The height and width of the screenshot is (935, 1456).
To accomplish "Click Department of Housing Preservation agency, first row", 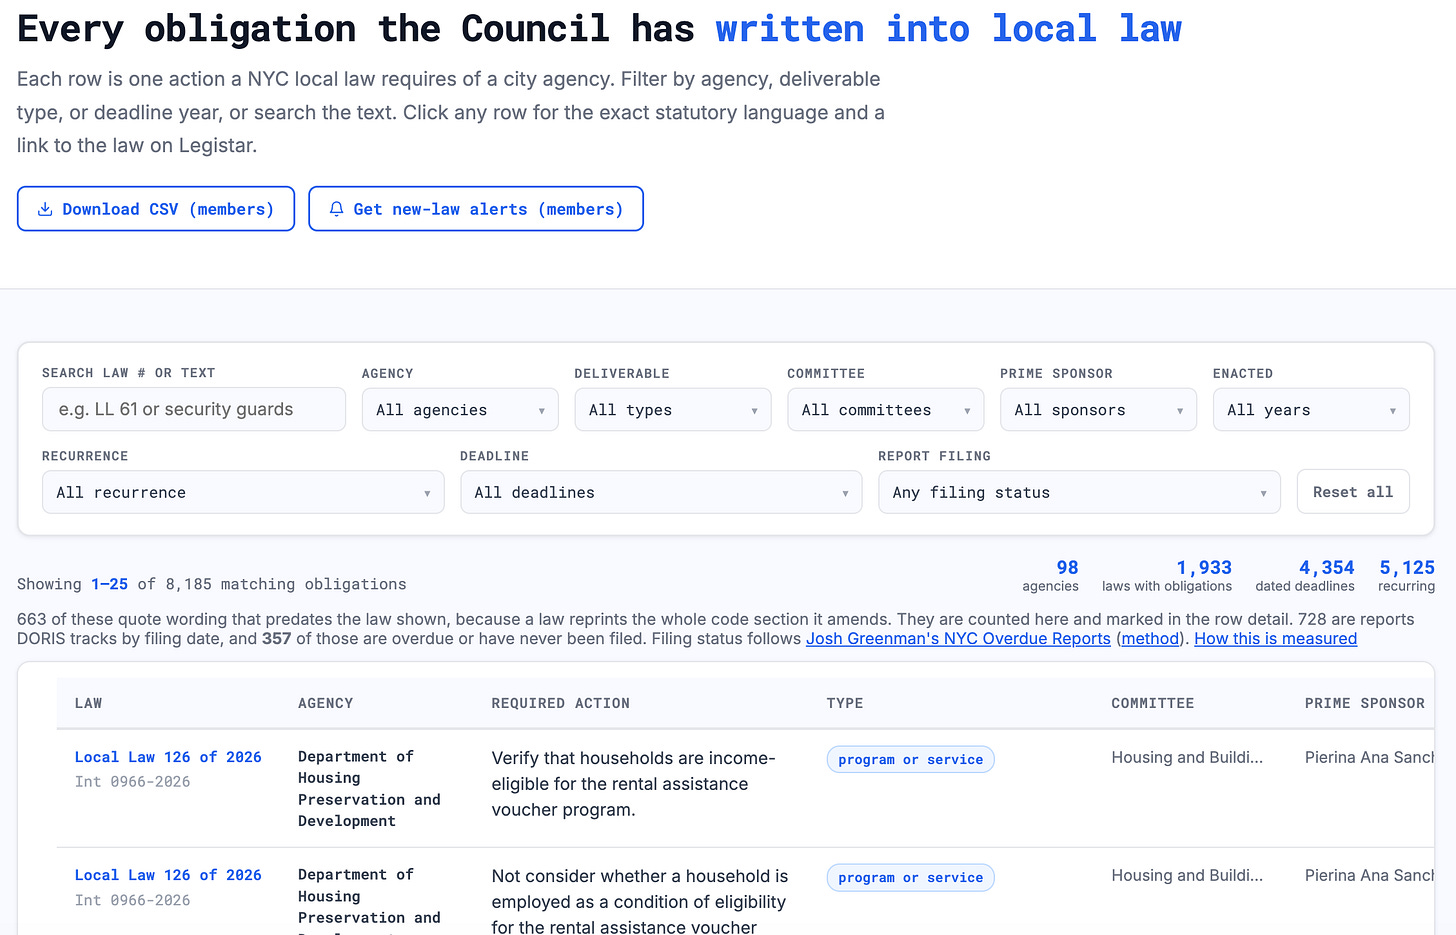I will click(x=369, y=789).
